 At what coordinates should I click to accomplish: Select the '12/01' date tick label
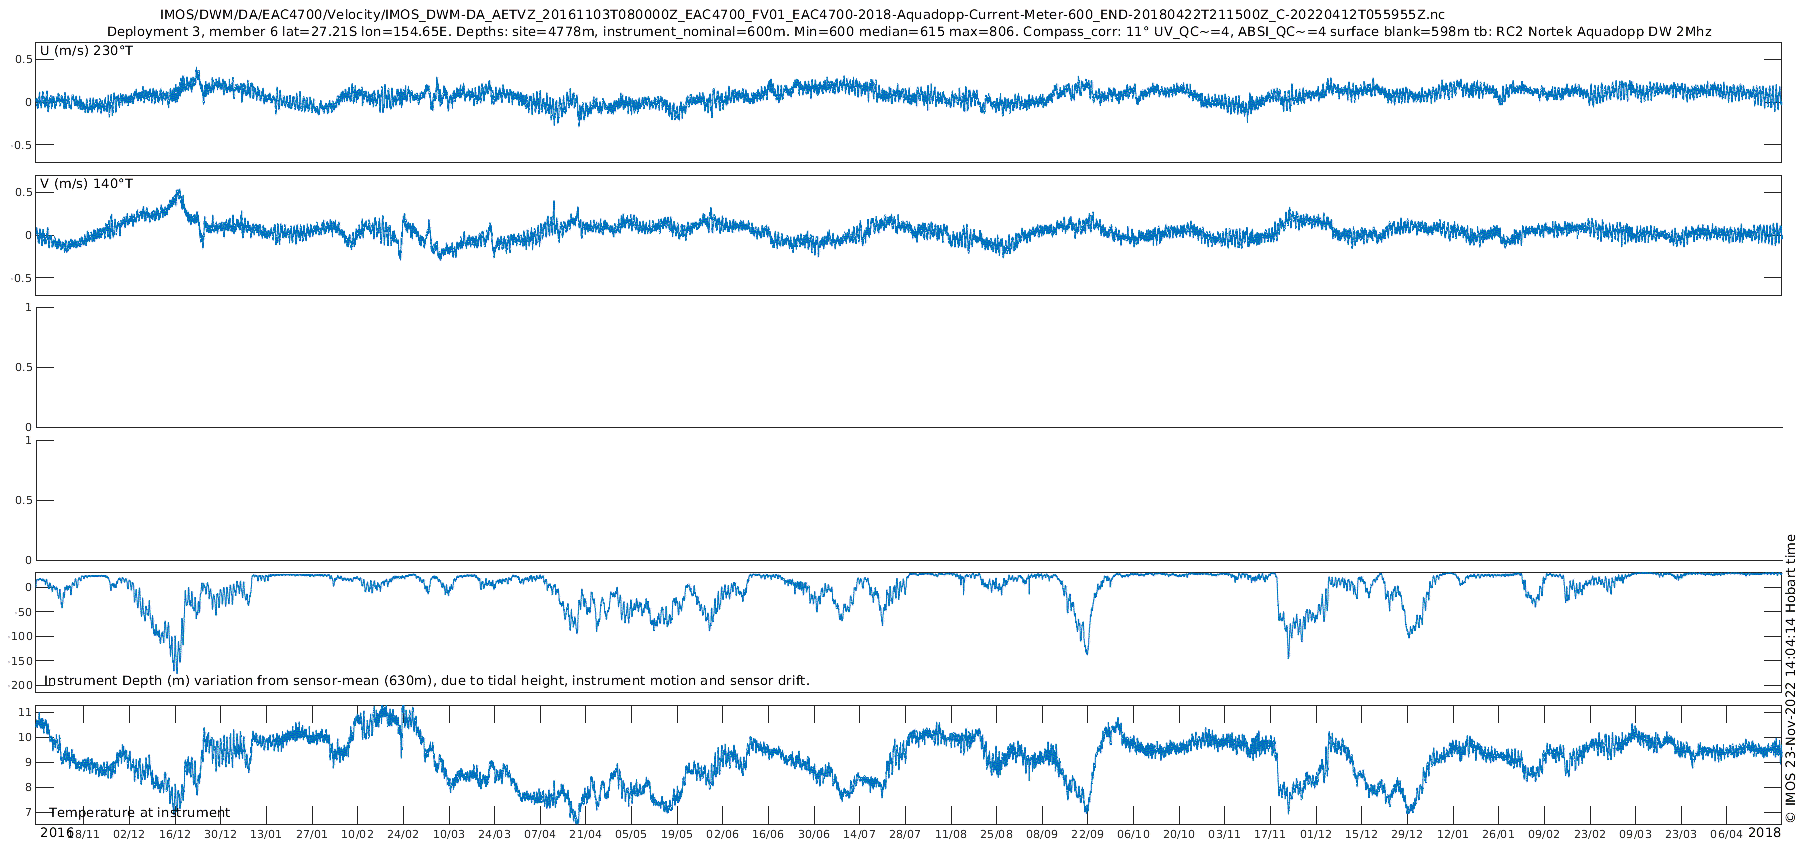tap(1453, 834)
